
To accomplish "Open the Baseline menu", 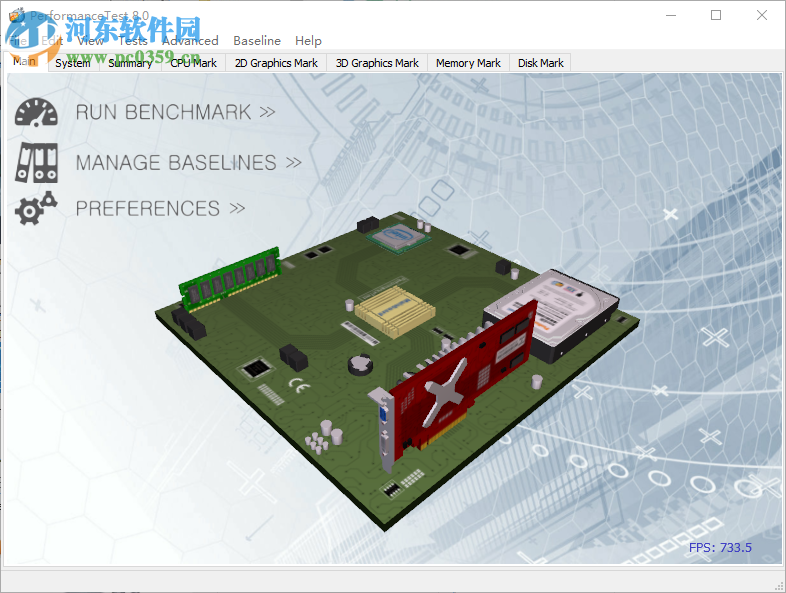I will coord(257,41).
